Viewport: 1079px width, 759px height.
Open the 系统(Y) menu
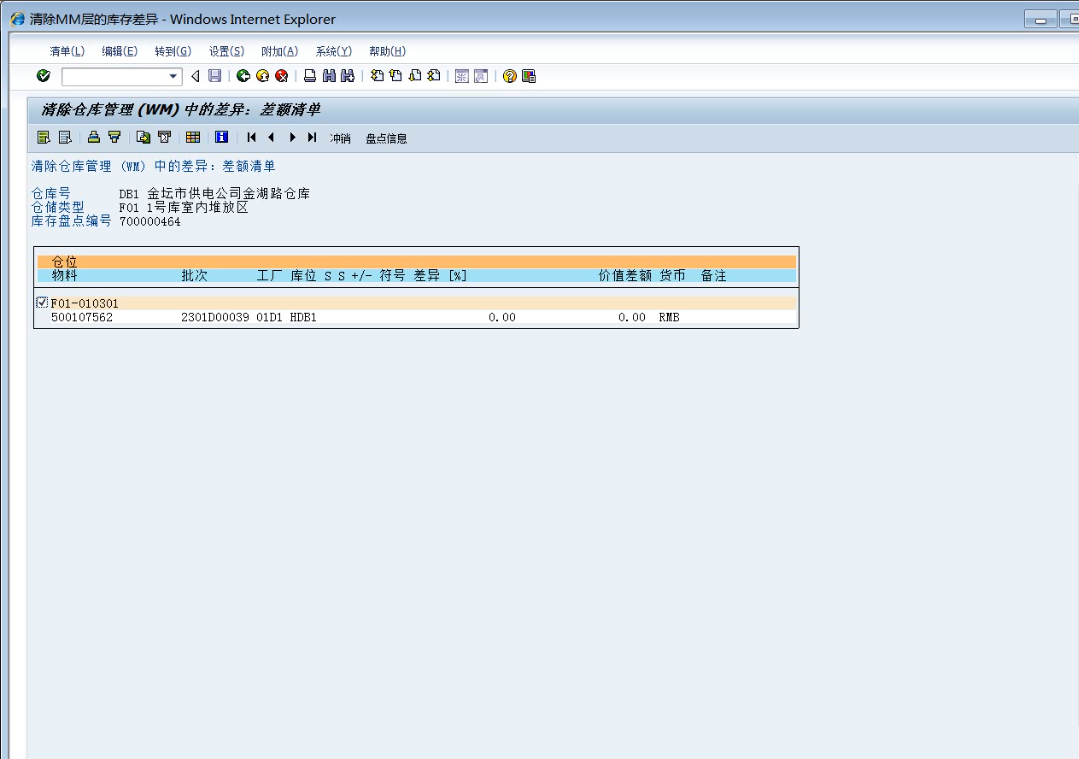click(333, 51)
